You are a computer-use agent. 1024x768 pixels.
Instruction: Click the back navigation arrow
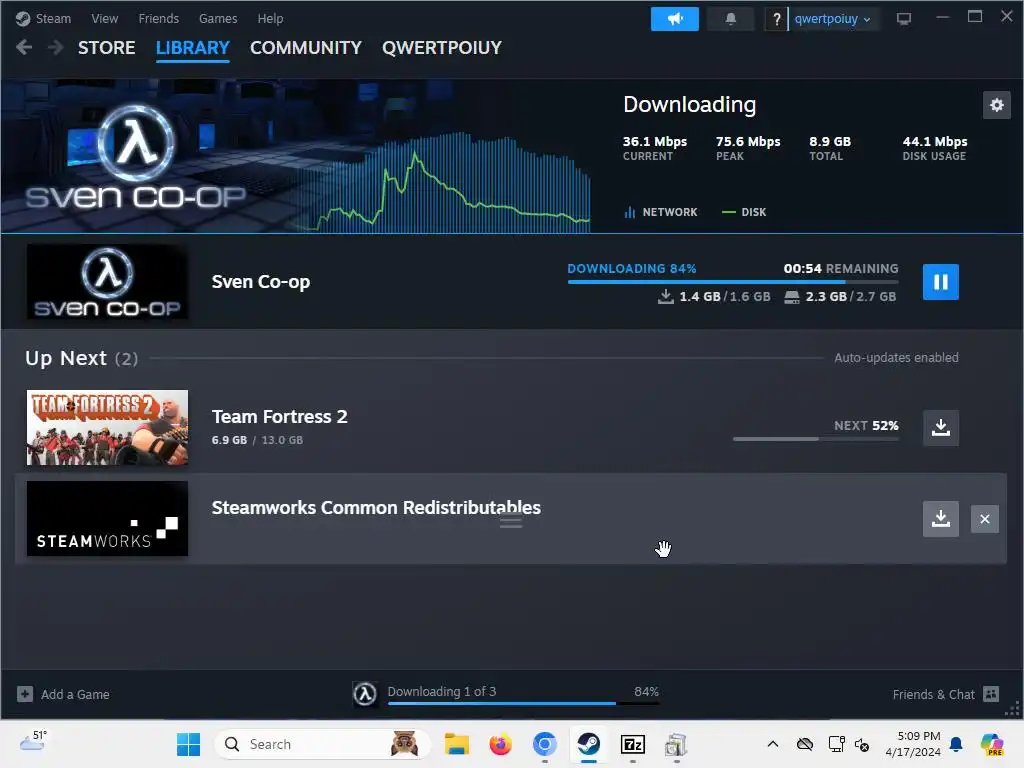coord(24,47)
